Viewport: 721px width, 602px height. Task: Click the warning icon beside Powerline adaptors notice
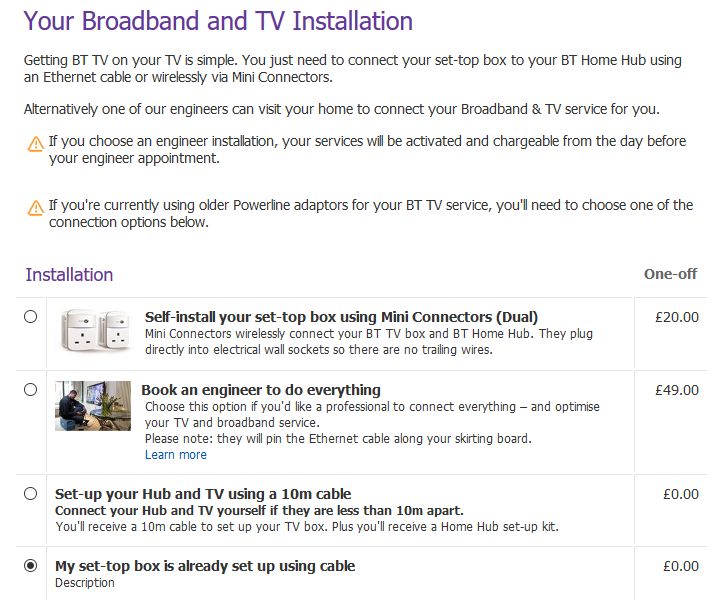coord(36,208)
